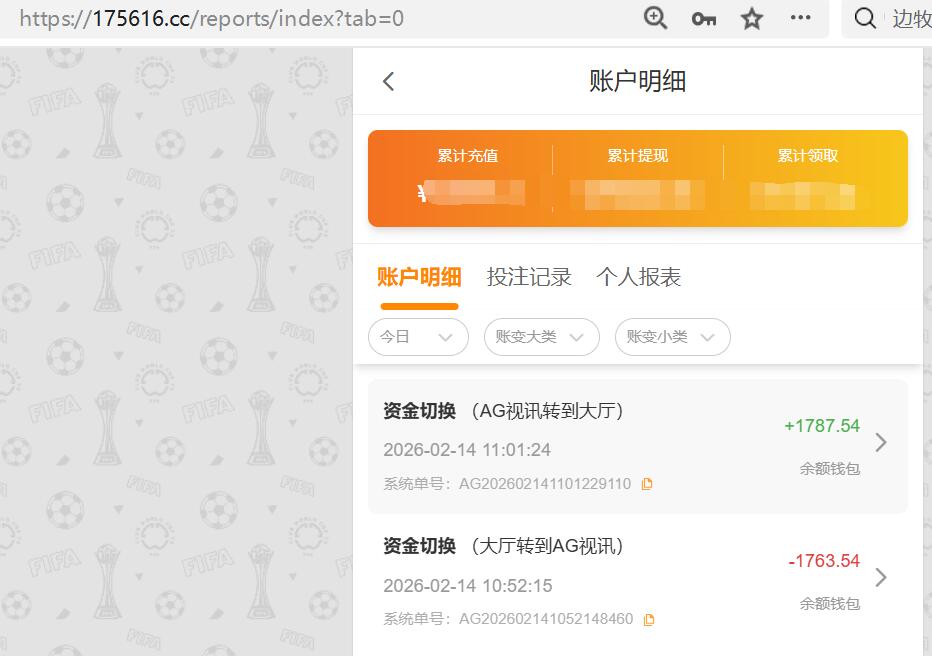Expand the 账变大类 filter dropdown

point(541,337)
